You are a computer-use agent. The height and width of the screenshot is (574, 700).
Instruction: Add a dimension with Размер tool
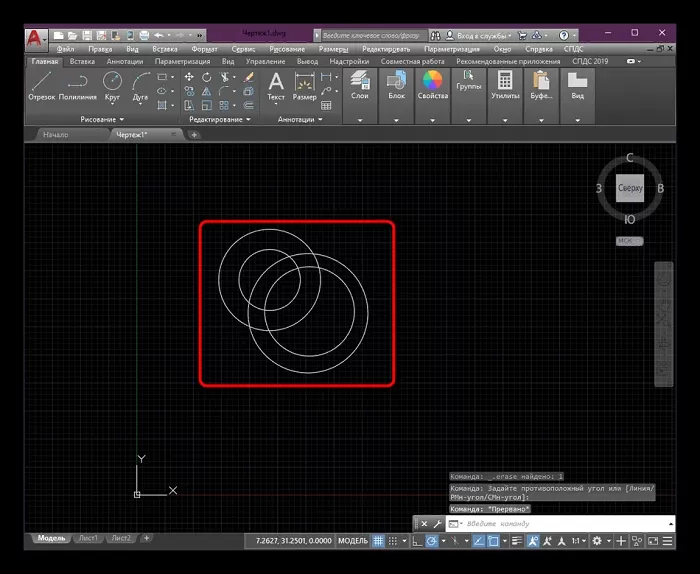[304, 86]
